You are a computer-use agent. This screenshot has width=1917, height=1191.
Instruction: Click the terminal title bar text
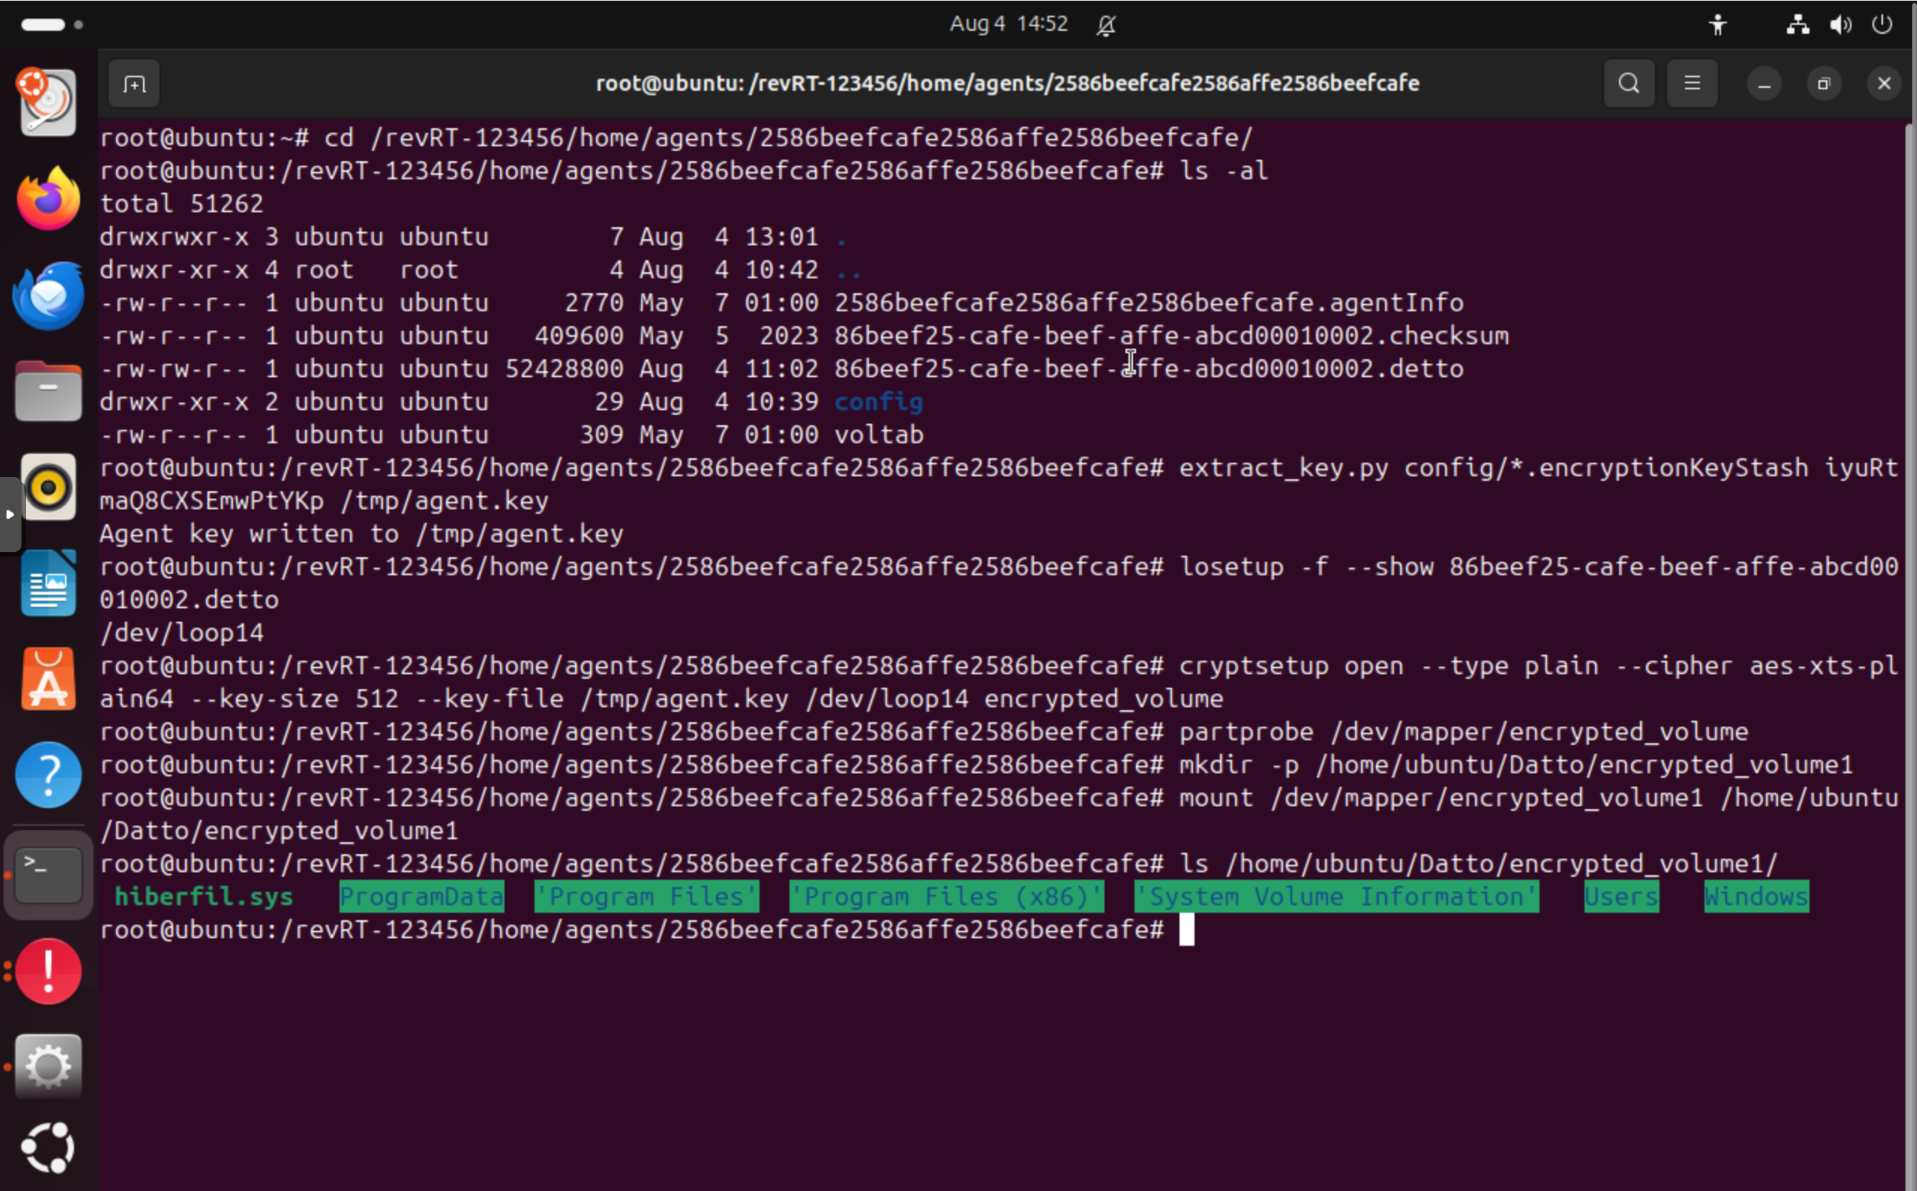click(1007, 83)
